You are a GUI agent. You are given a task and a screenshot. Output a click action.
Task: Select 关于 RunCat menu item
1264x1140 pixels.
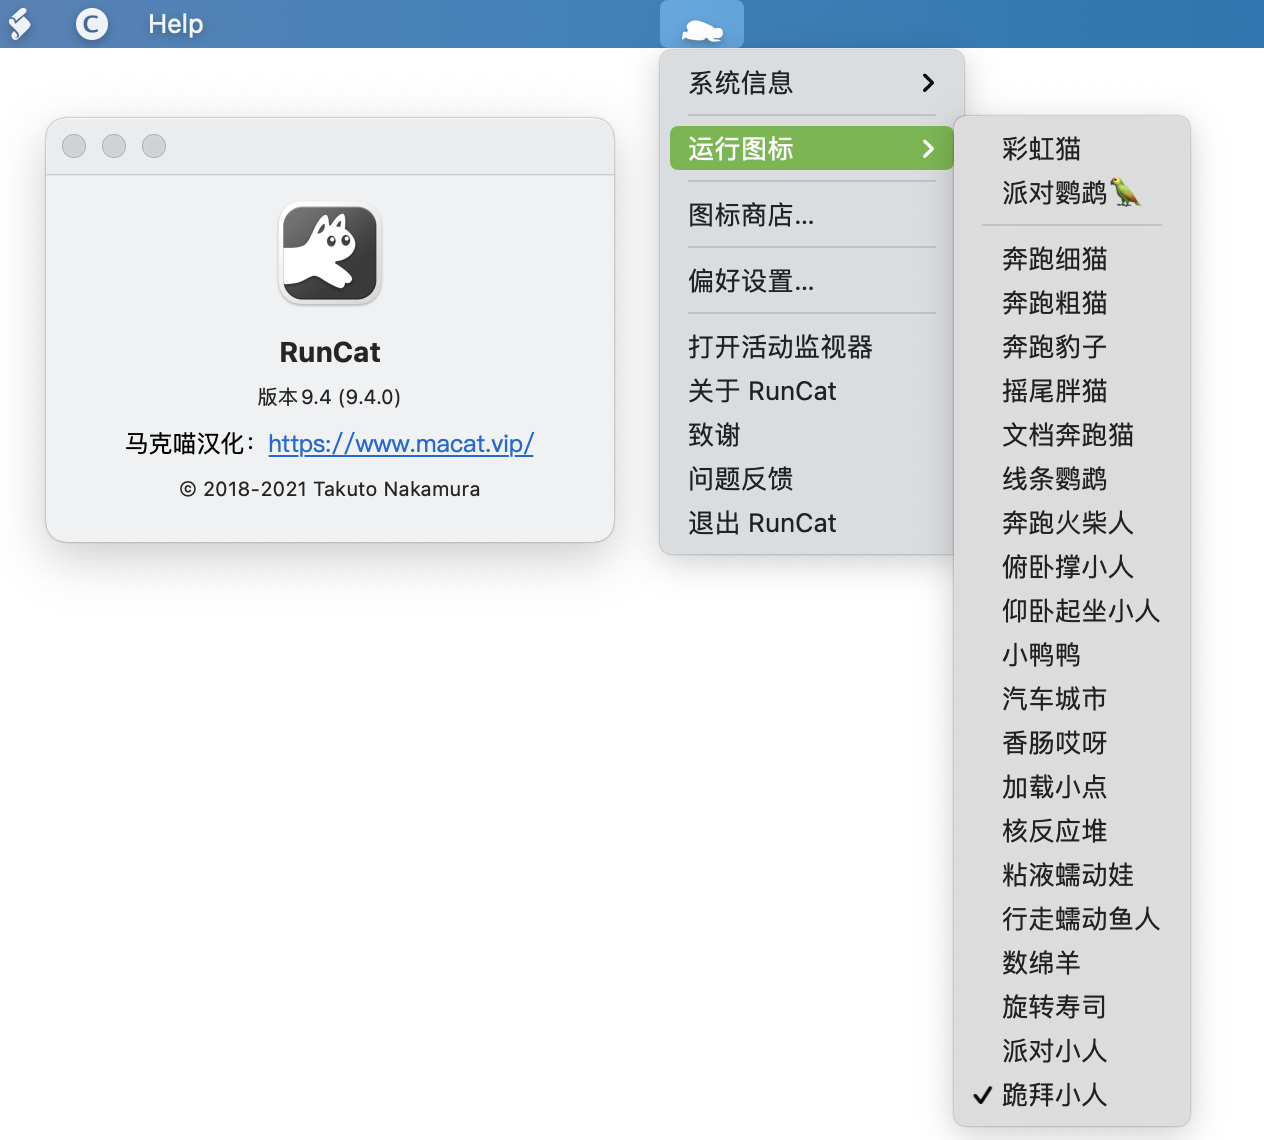[762, 391]
